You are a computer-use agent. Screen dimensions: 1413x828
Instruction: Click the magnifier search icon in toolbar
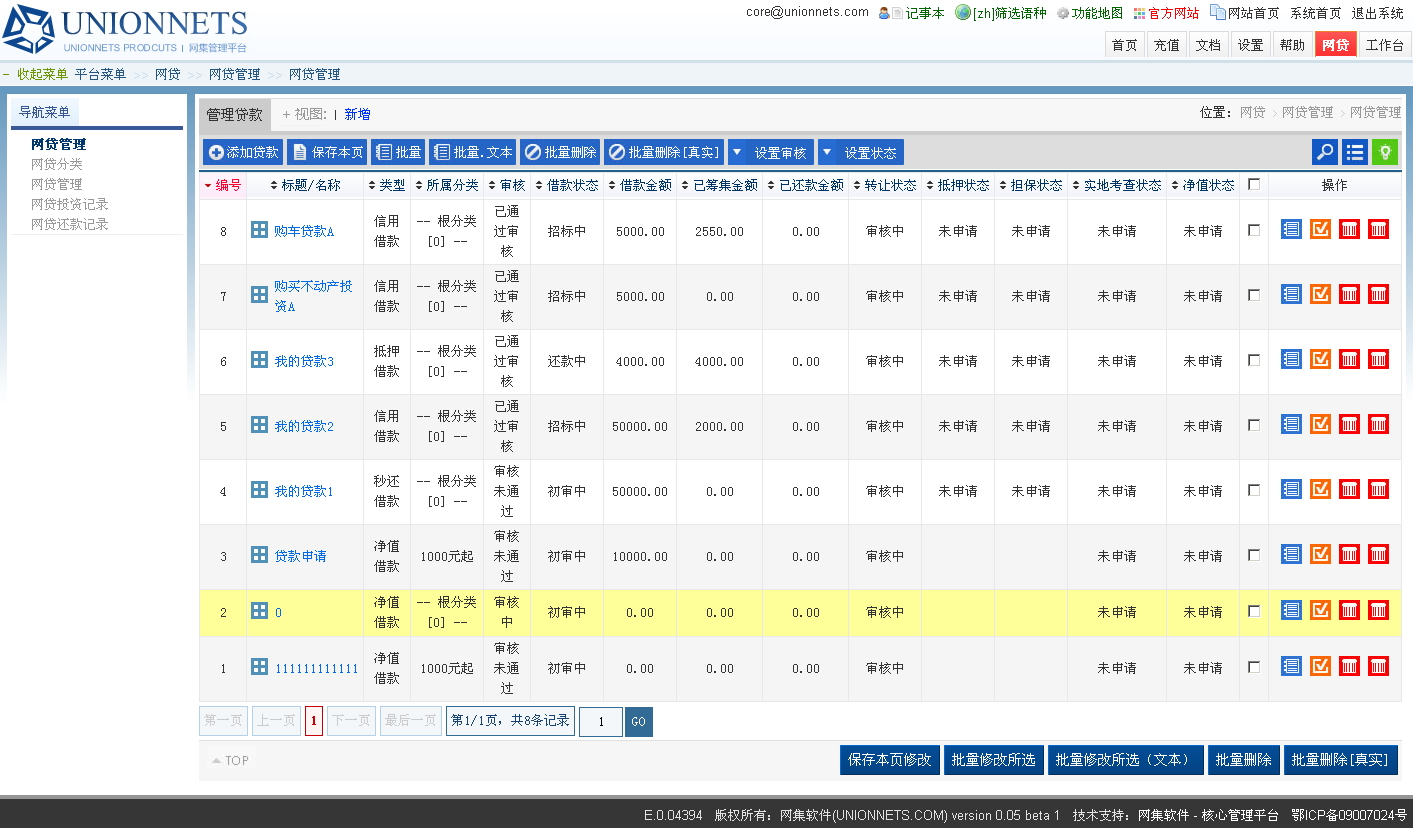(x=1325, y=152)
